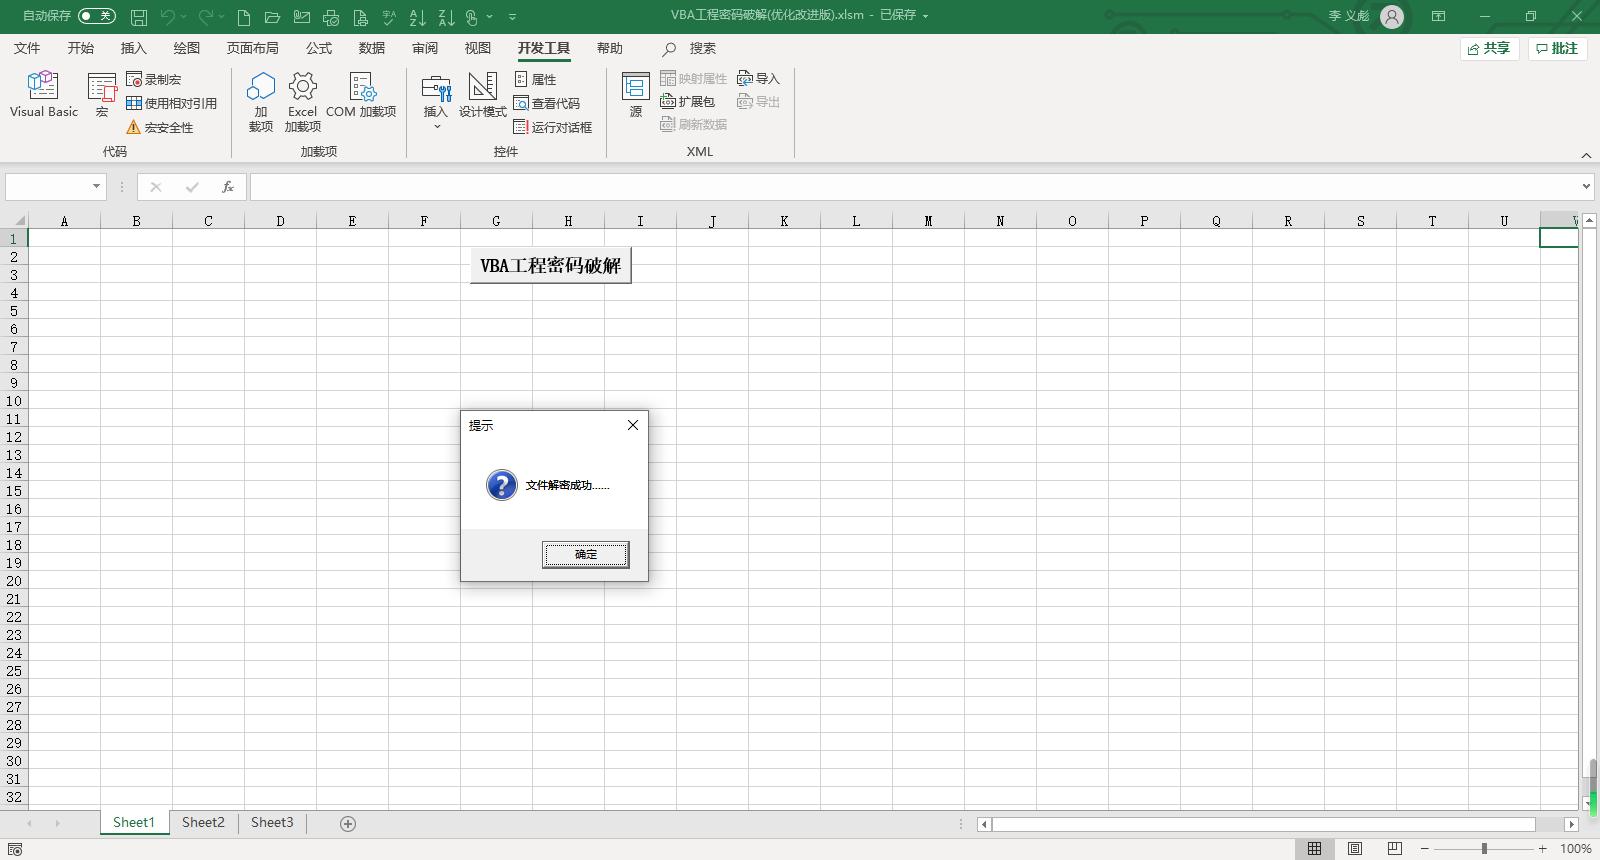Click the Macros (宏) icon
The height and width of the screenshot is (860, 1600).
[x=102, y=95]
